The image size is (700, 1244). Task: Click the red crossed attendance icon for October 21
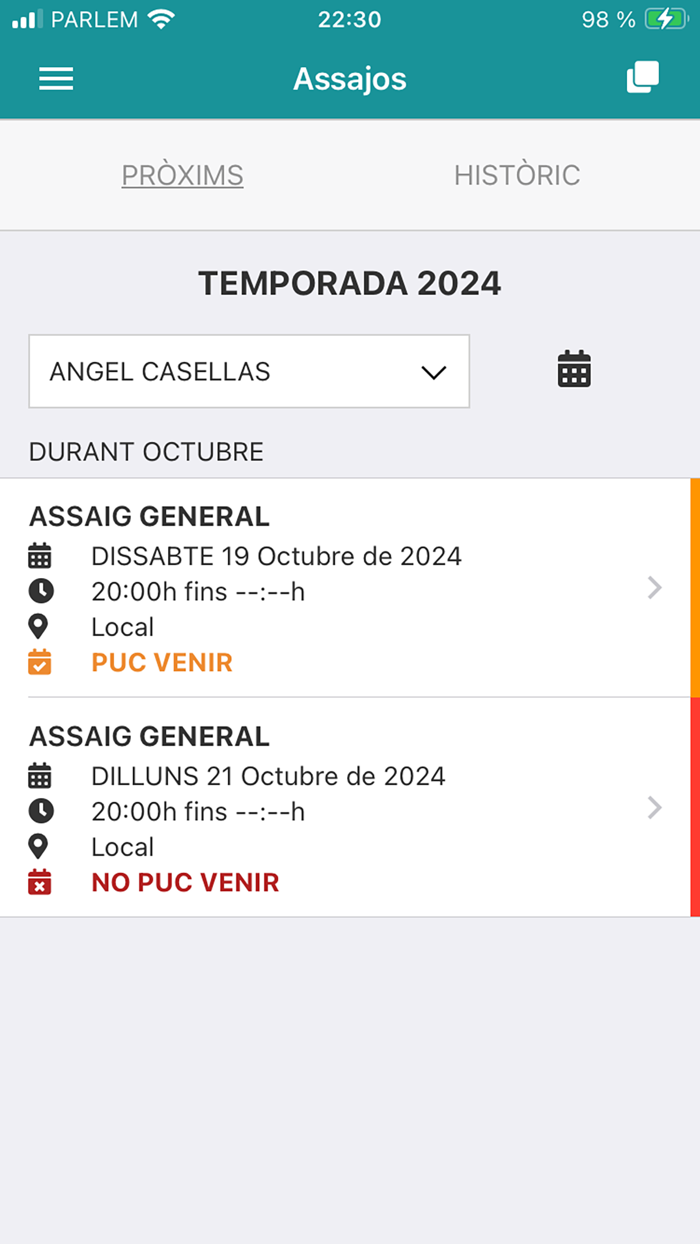click(40, 882)
